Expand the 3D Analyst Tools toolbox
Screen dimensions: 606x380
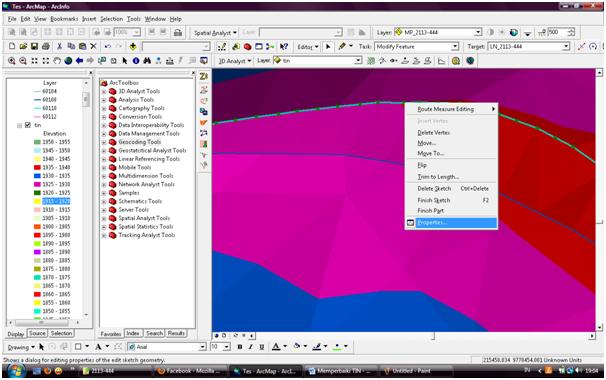104,92
